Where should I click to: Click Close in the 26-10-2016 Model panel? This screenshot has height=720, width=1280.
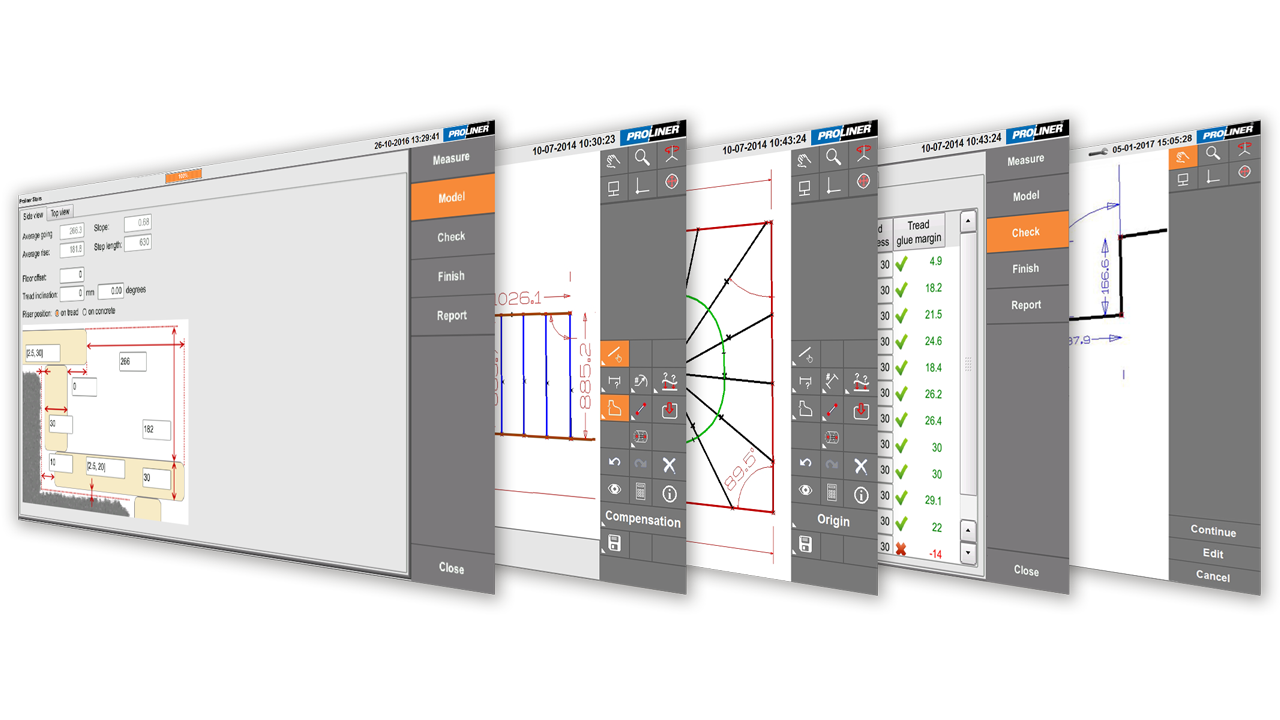(x=452, y=568)
